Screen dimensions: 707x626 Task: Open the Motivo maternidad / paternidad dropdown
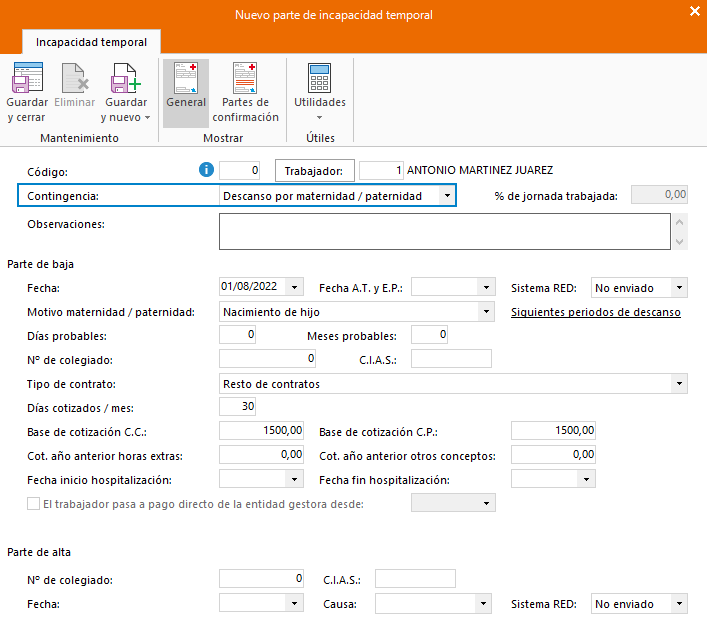pos(486,312)
